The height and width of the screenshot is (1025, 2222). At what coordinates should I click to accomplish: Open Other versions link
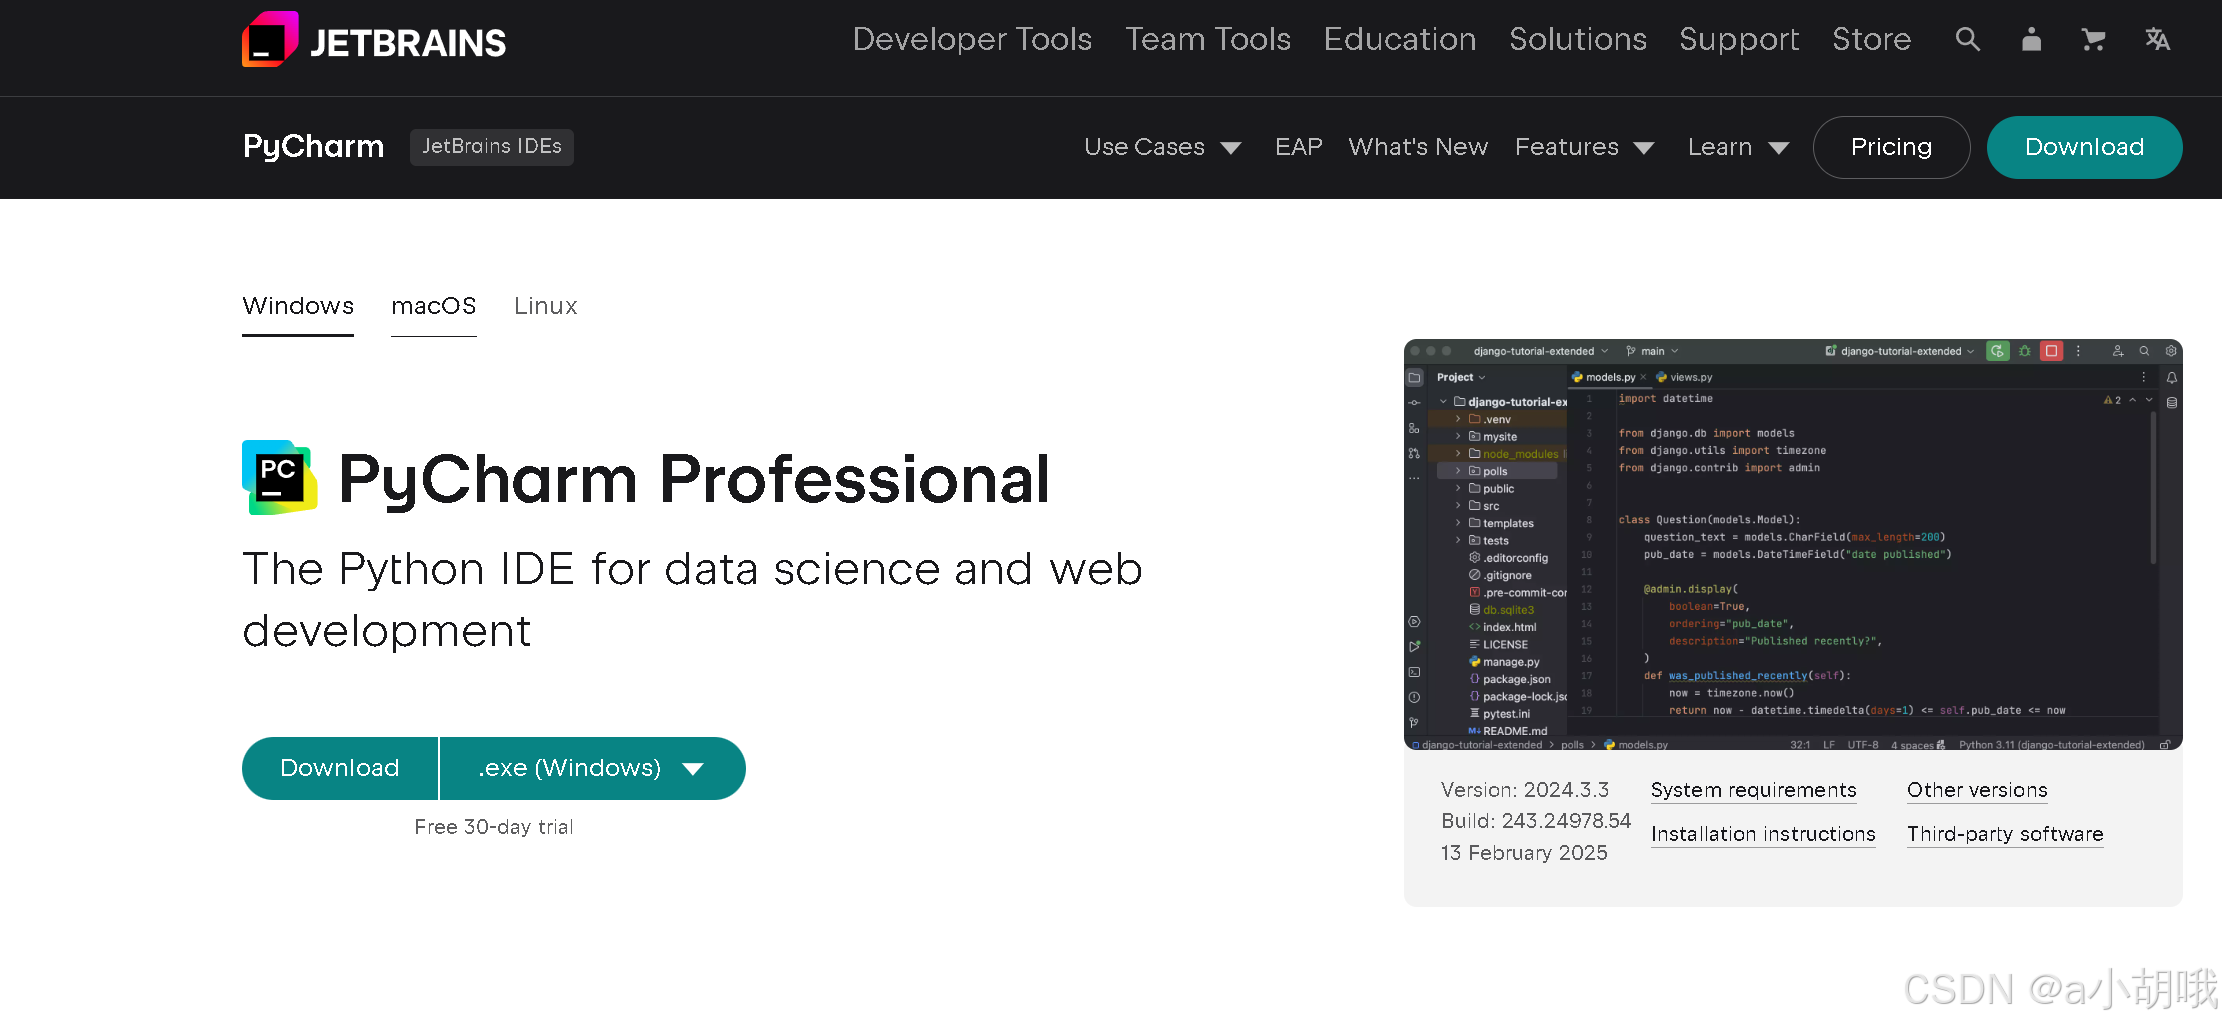click(x=1977, y=790)
